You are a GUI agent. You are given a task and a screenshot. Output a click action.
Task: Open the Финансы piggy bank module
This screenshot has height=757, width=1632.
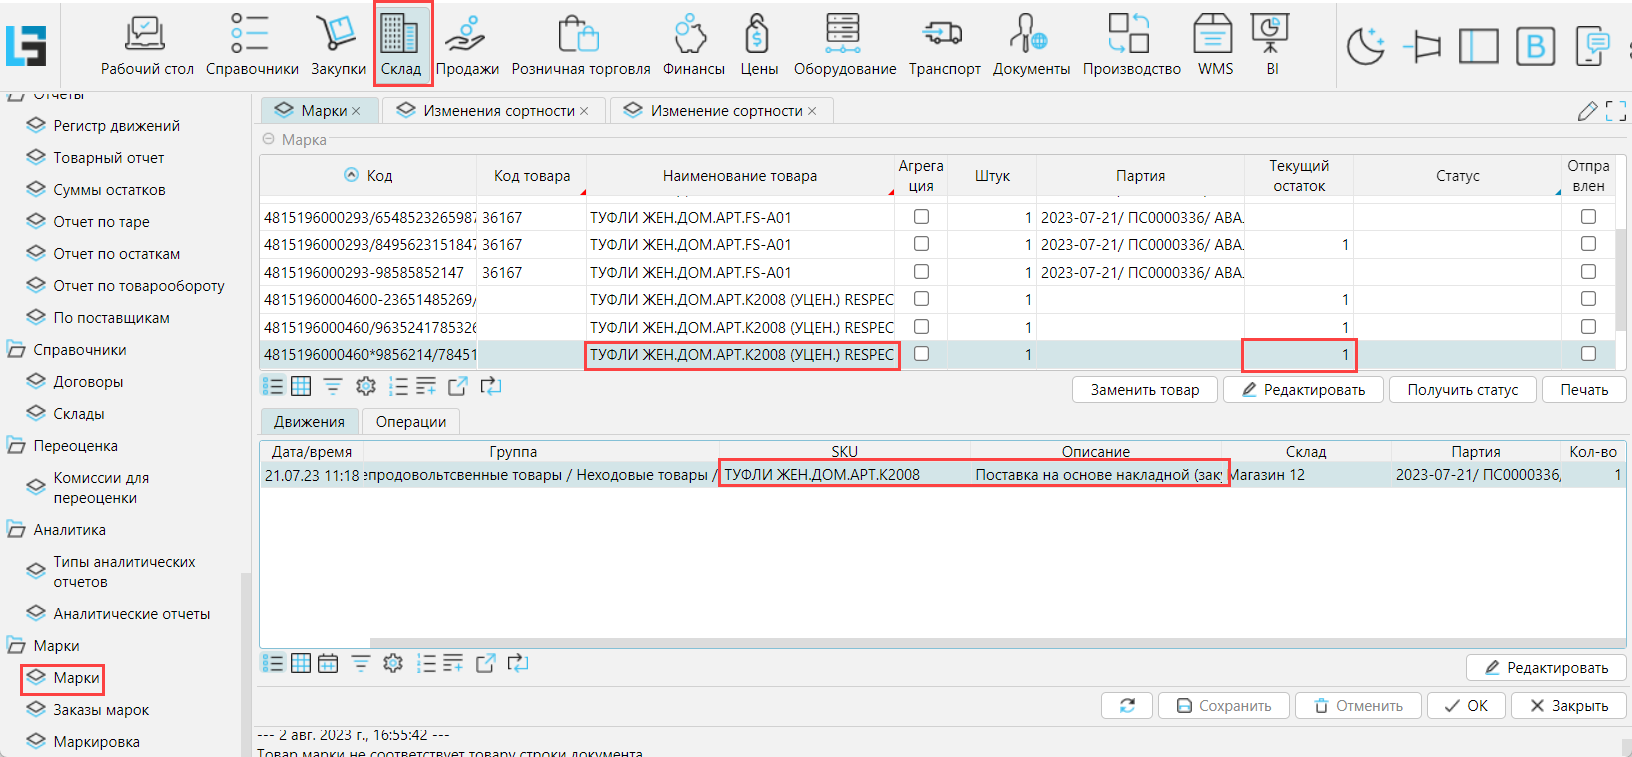tap(693, 45)
